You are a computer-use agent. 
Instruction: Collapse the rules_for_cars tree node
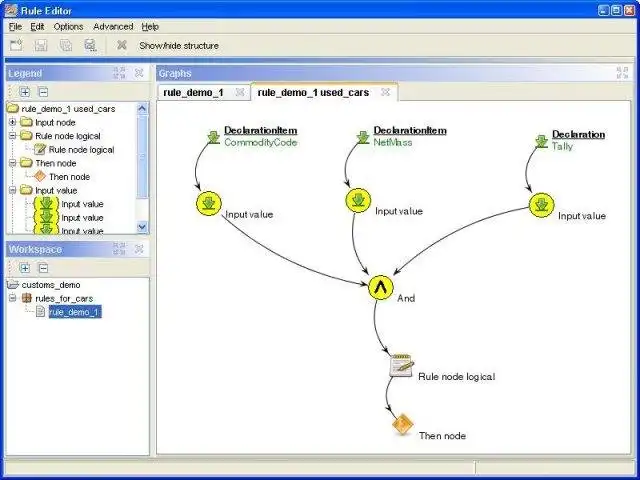(x=13, y=298)
